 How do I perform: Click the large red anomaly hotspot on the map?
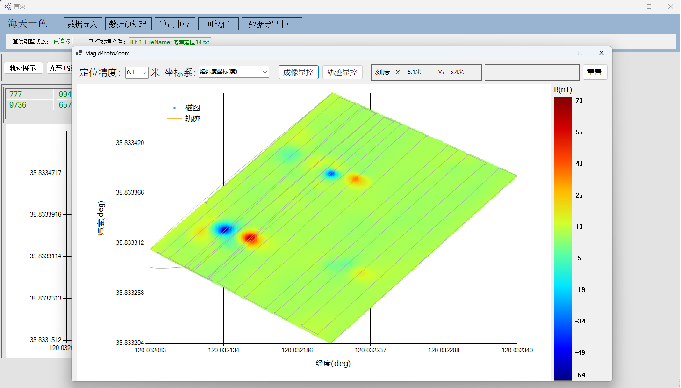coord(250,238)
